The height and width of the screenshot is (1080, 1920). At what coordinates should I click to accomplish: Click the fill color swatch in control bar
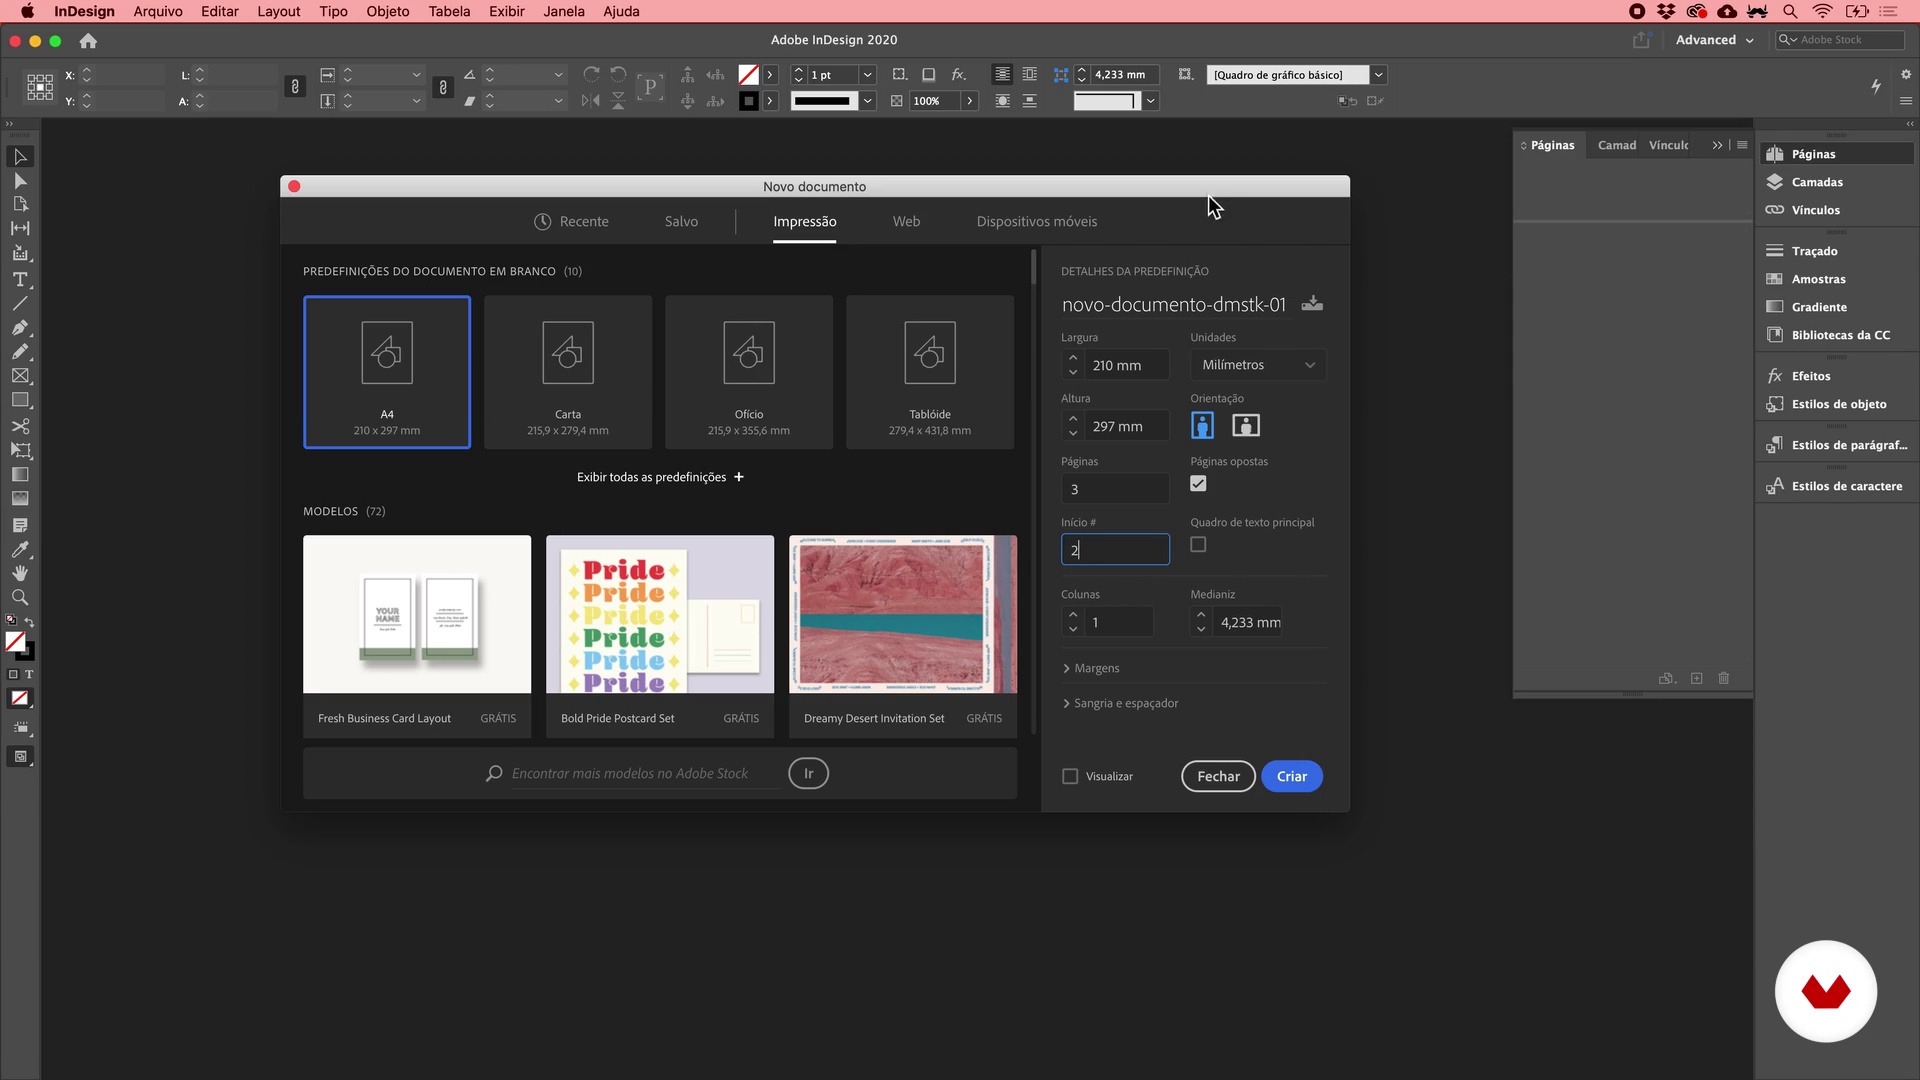(x=748, y=75)
